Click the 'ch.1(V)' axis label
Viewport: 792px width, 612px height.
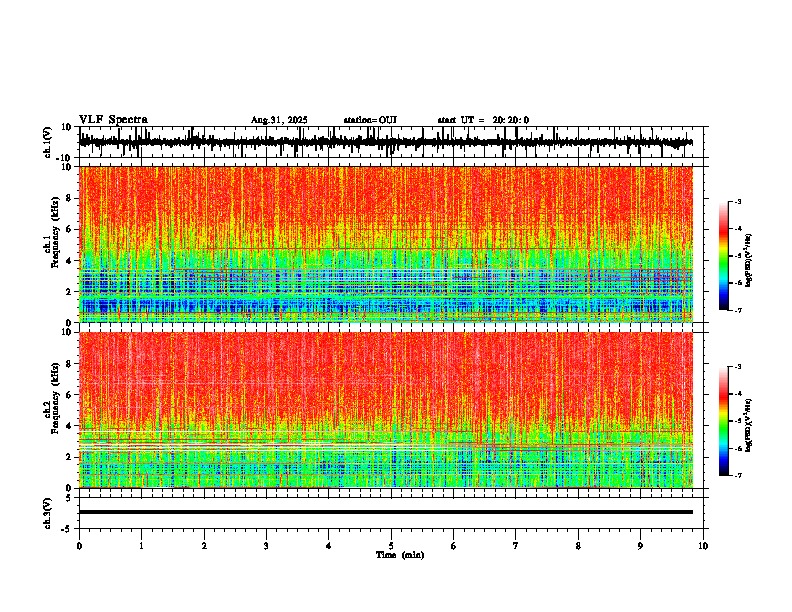(48, 142)
